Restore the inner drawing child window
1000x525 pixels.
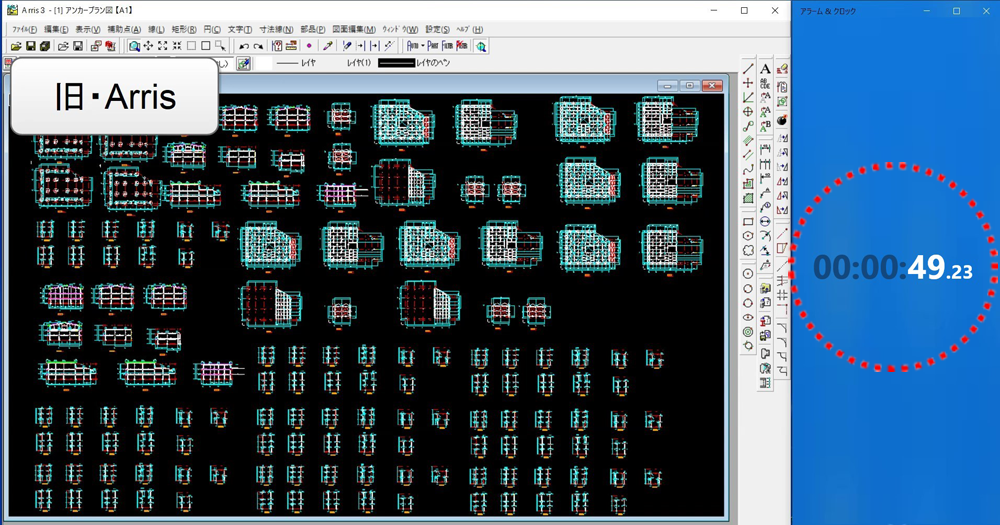[x=689, y=86]
